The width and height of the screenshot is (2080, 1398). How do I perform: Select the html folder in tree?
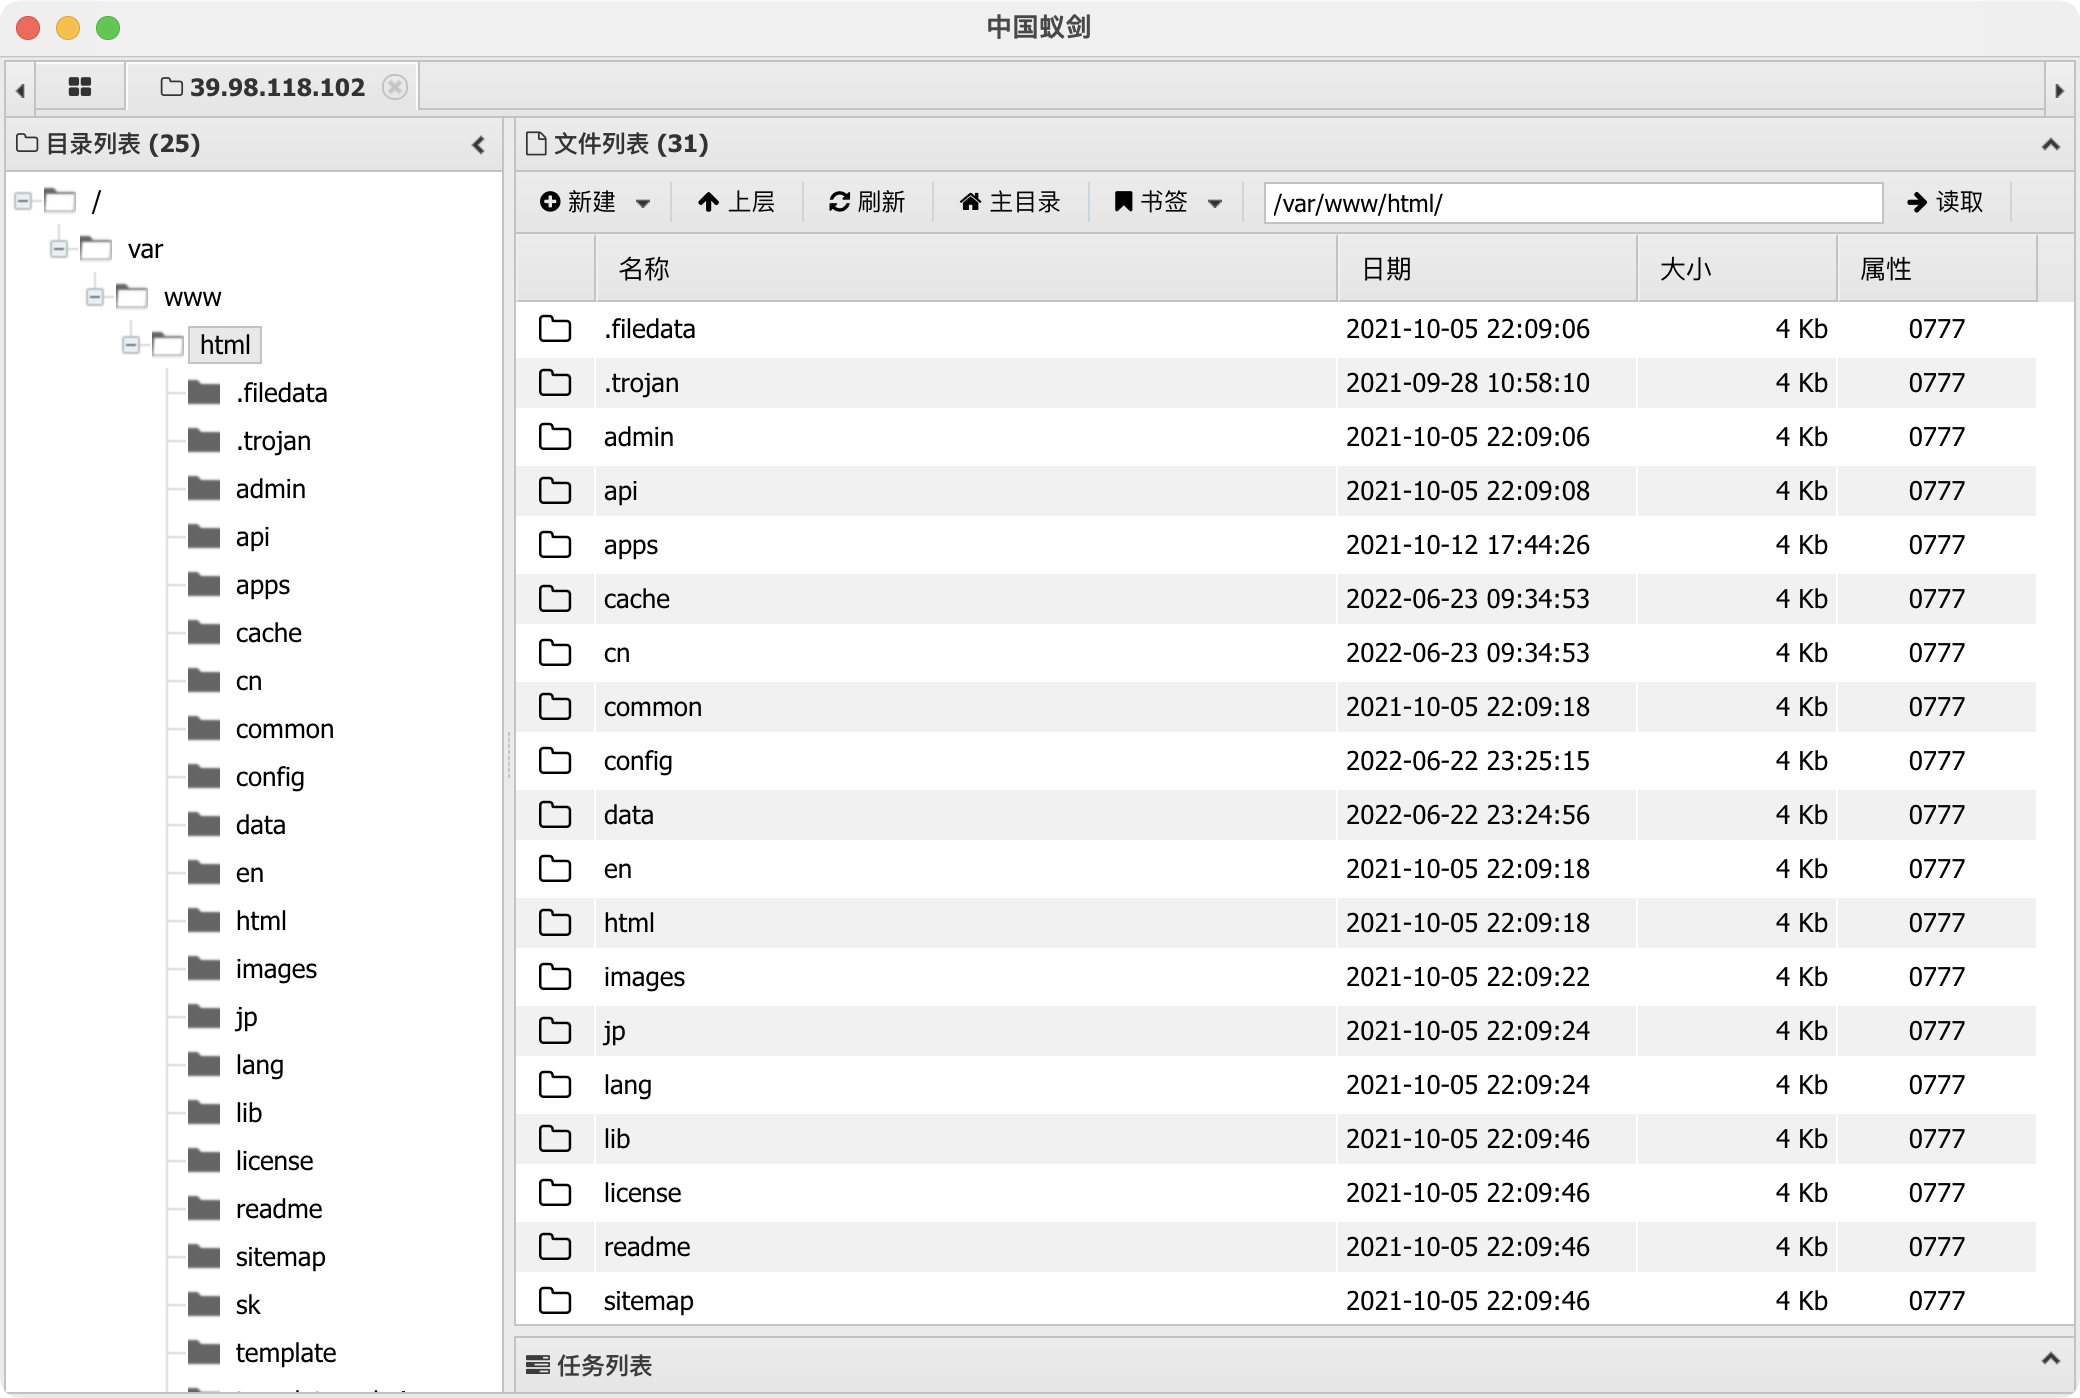[225, 345]
